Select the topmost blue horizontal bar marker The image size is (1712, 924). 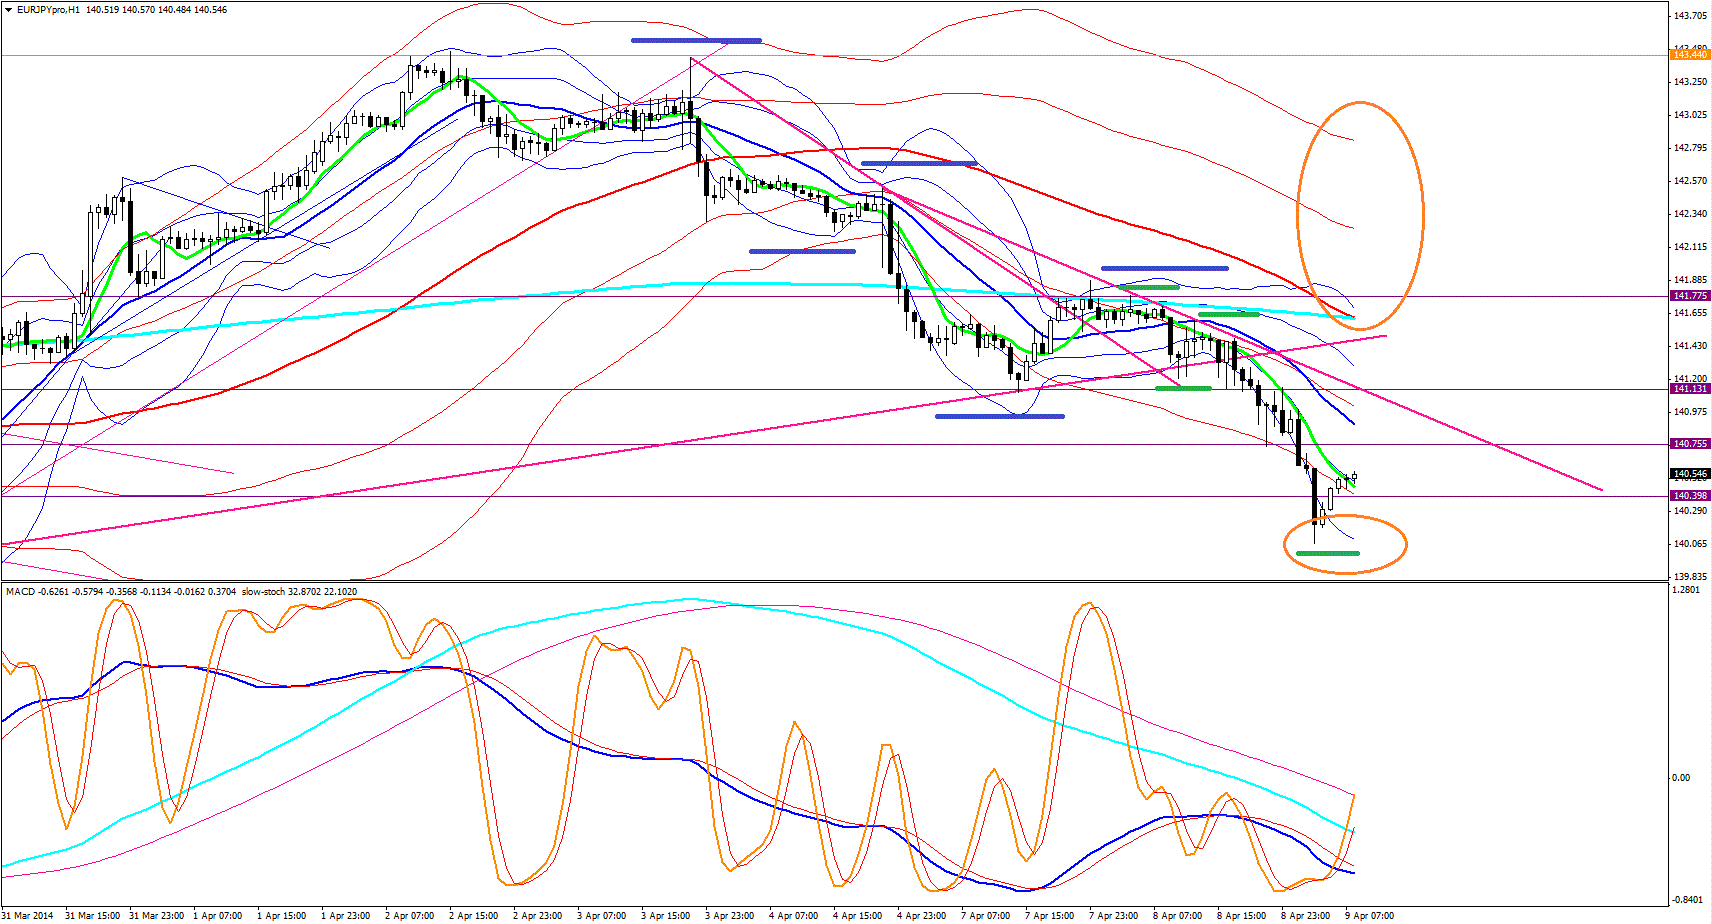[696, 41]
